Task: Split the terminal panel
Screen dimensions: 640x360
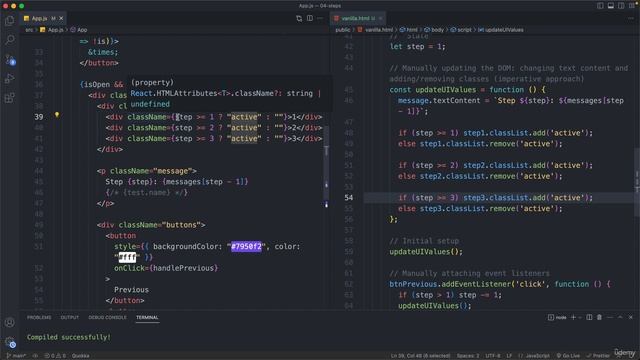Action: coord(589,317)
